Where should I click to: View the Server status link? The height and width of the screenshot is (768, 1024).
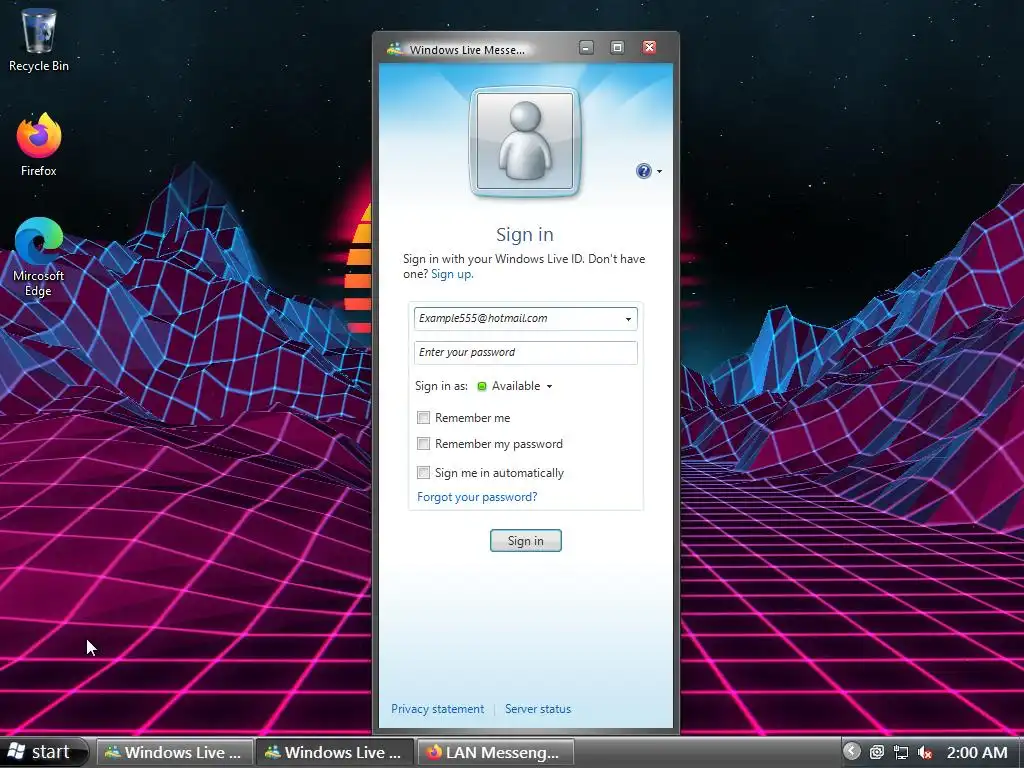pos(537,709)
